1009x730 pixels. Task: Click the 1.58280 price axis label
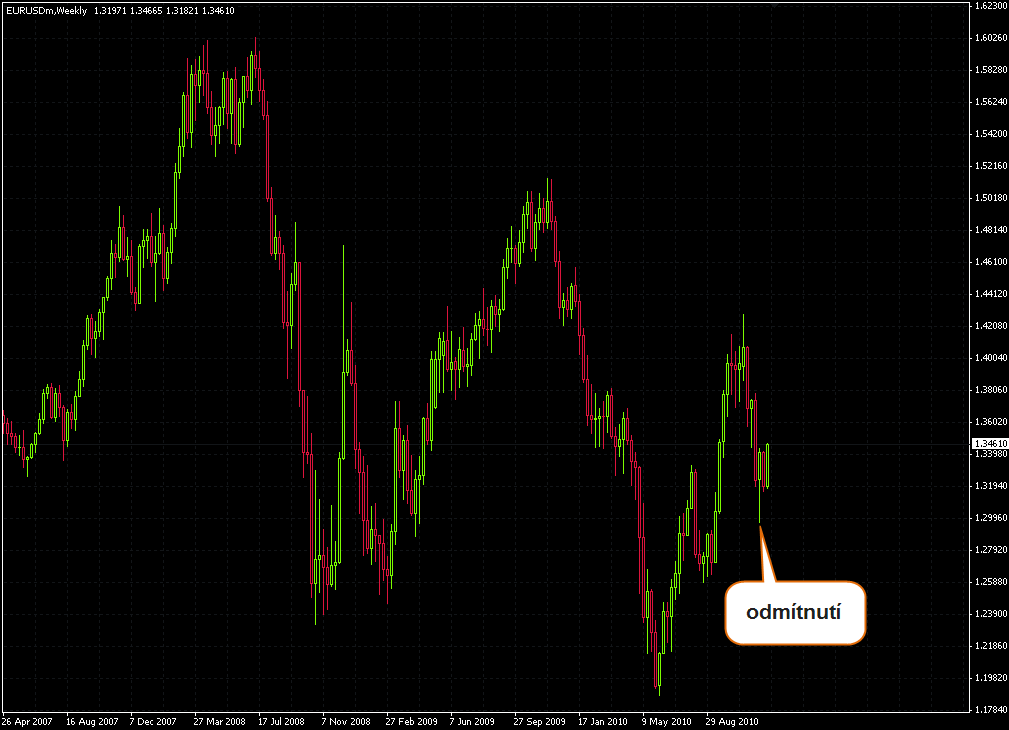coord(991,70)
